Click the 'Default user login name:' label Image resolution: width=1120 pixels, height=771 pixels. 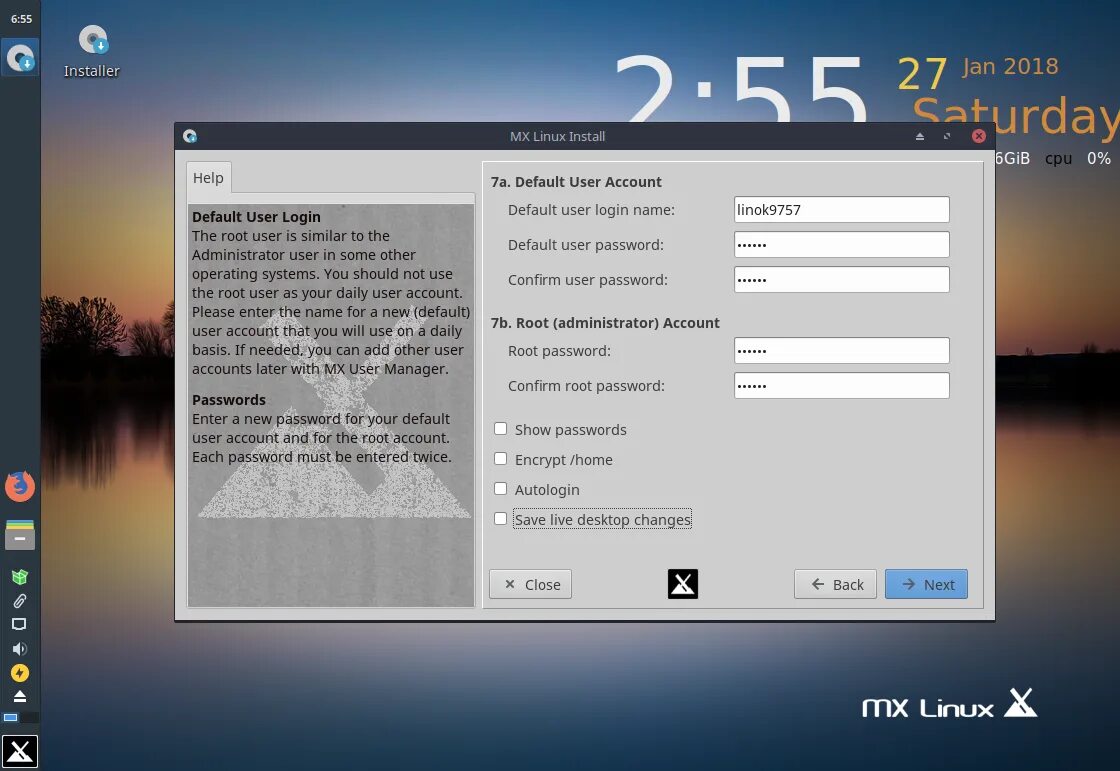click(591, 210)
